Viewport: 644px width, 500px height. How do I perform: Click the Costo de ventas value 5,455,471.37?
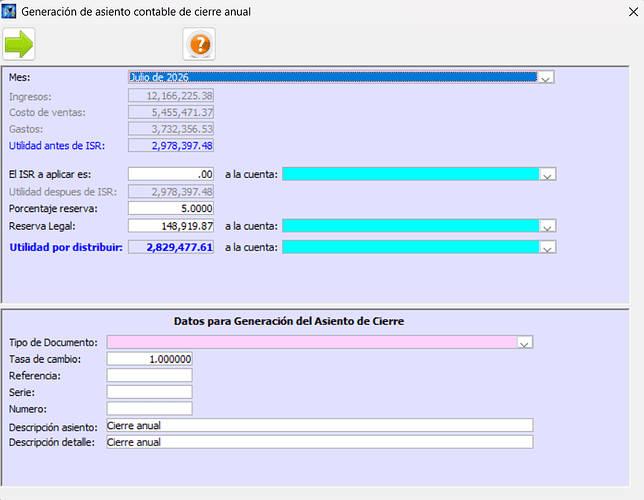click(171, 113)
